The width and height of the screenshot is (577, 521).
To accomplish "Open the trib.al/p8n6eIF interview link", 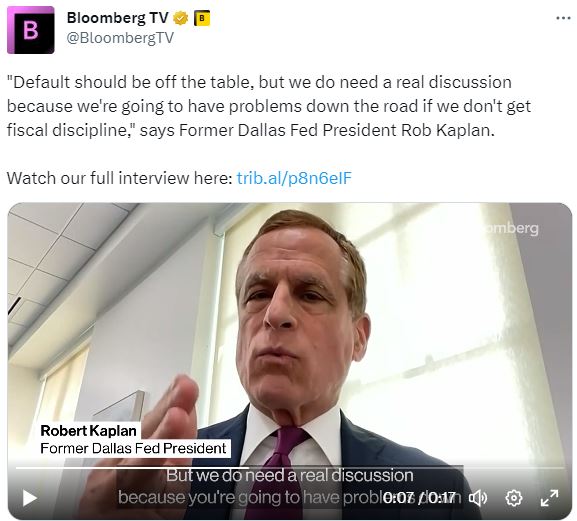I will click(x=294, y=178).
